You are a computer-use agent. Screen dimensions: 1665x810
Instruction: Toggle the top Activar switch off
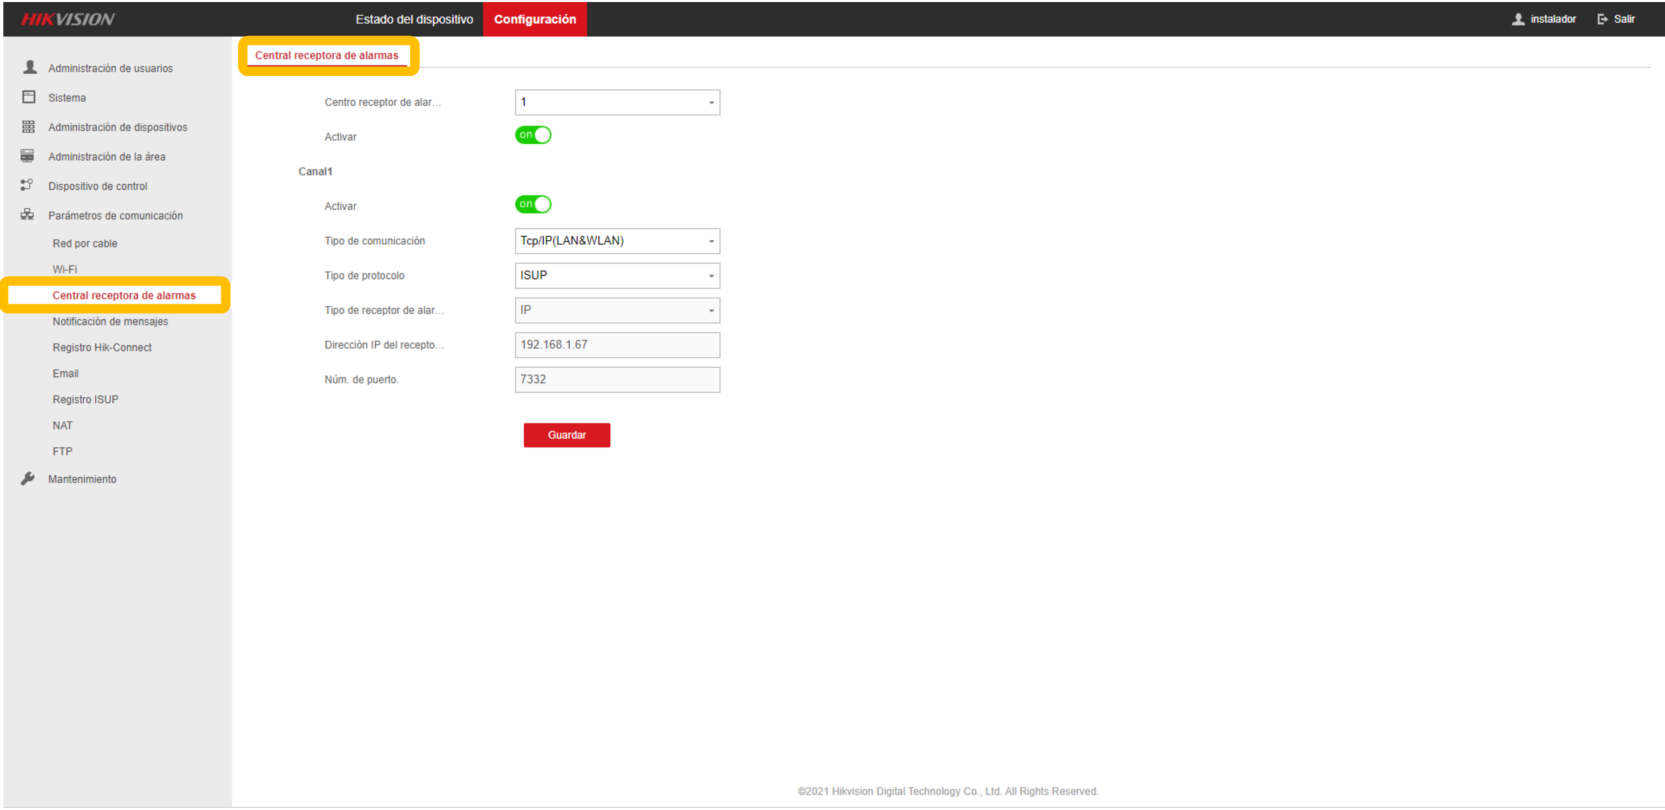click(x=533, y=135)
